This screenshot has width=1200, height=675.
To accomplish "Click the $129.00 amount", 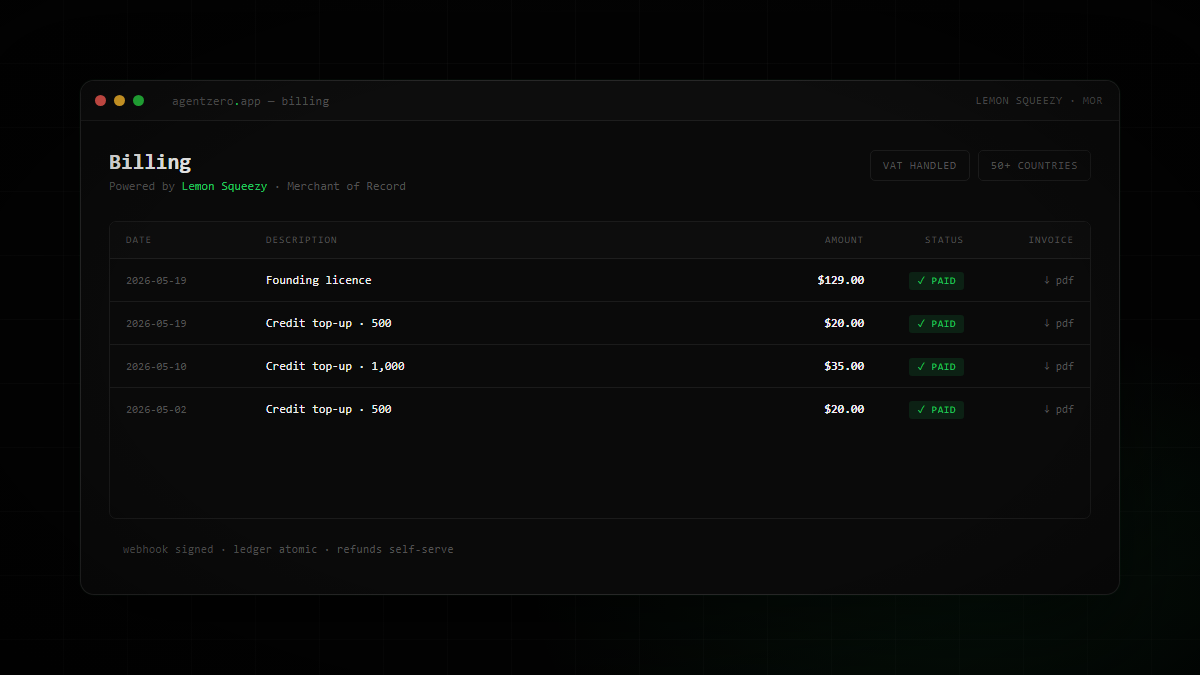I will tap(841, 280).
